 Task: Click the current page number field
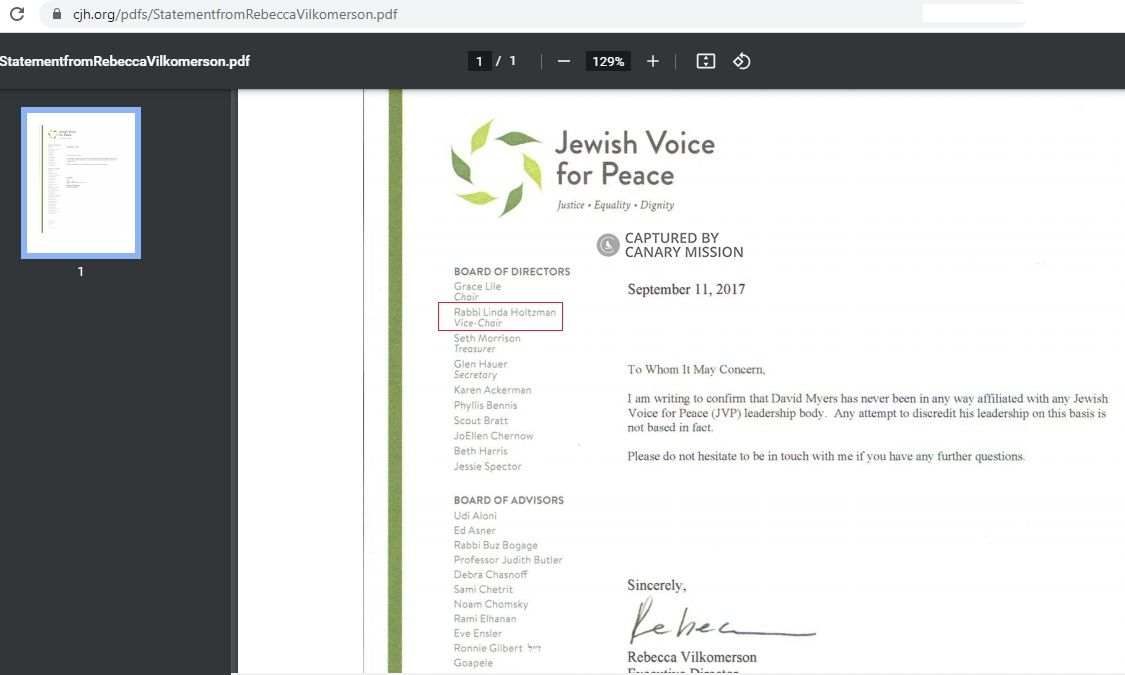479,61
